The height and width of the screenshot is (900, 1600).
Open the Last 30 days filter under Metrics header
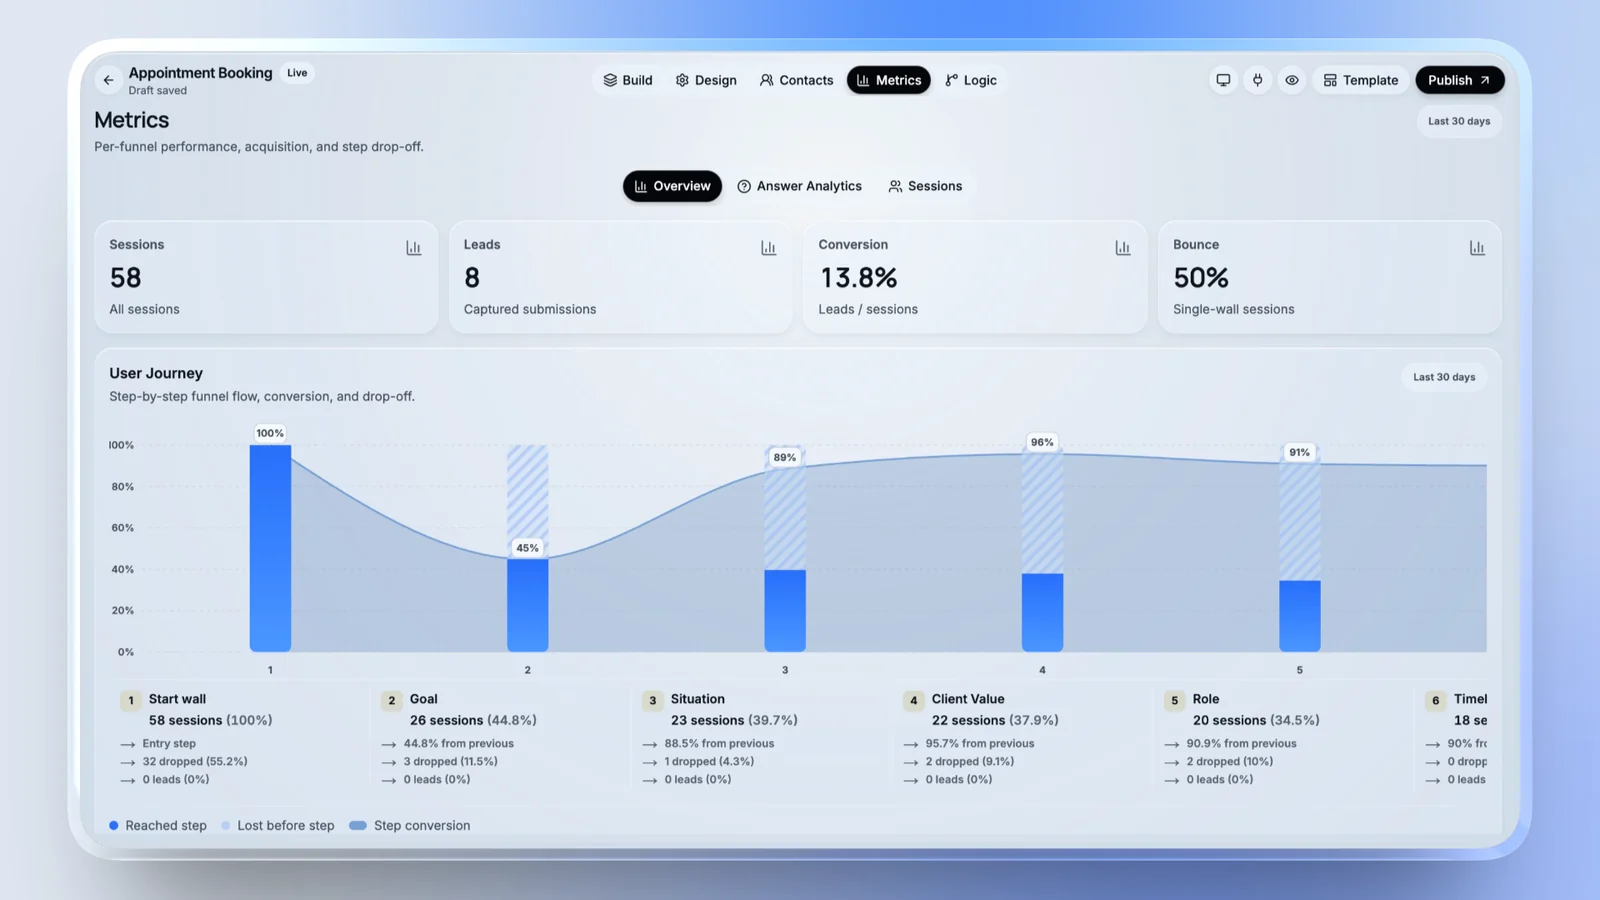point(1459,121)
